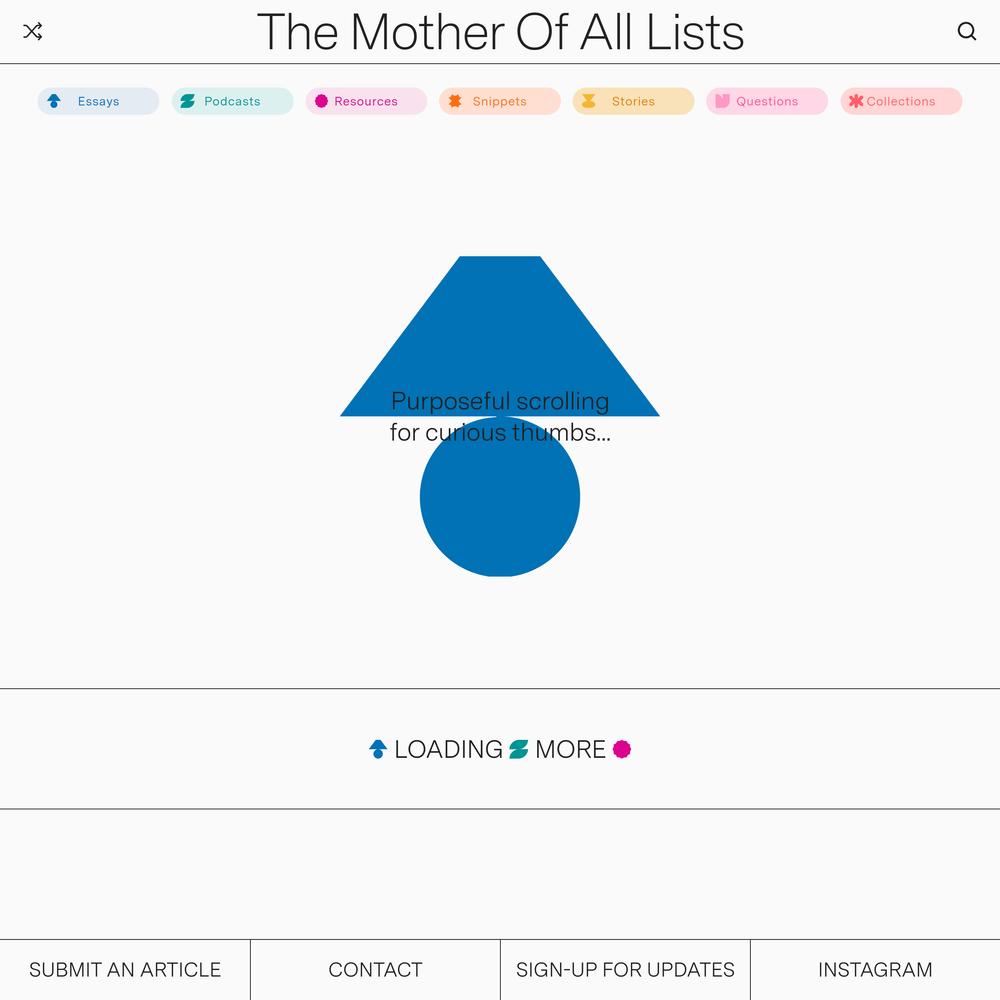Click the Loading More text
The height and width of the screenshot is (1000, 1000).
coord(500,749)
